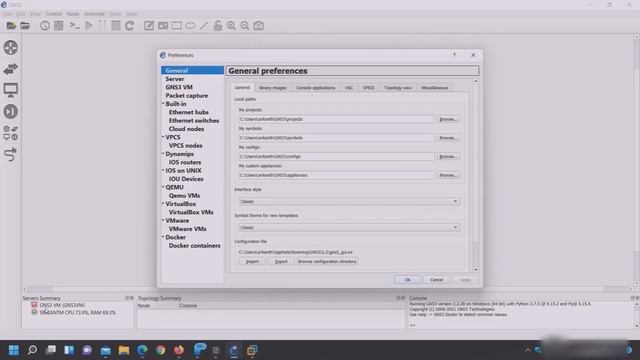640x360 pixels.
Task: Click the Import configuration button
Action: pos(252,262)
